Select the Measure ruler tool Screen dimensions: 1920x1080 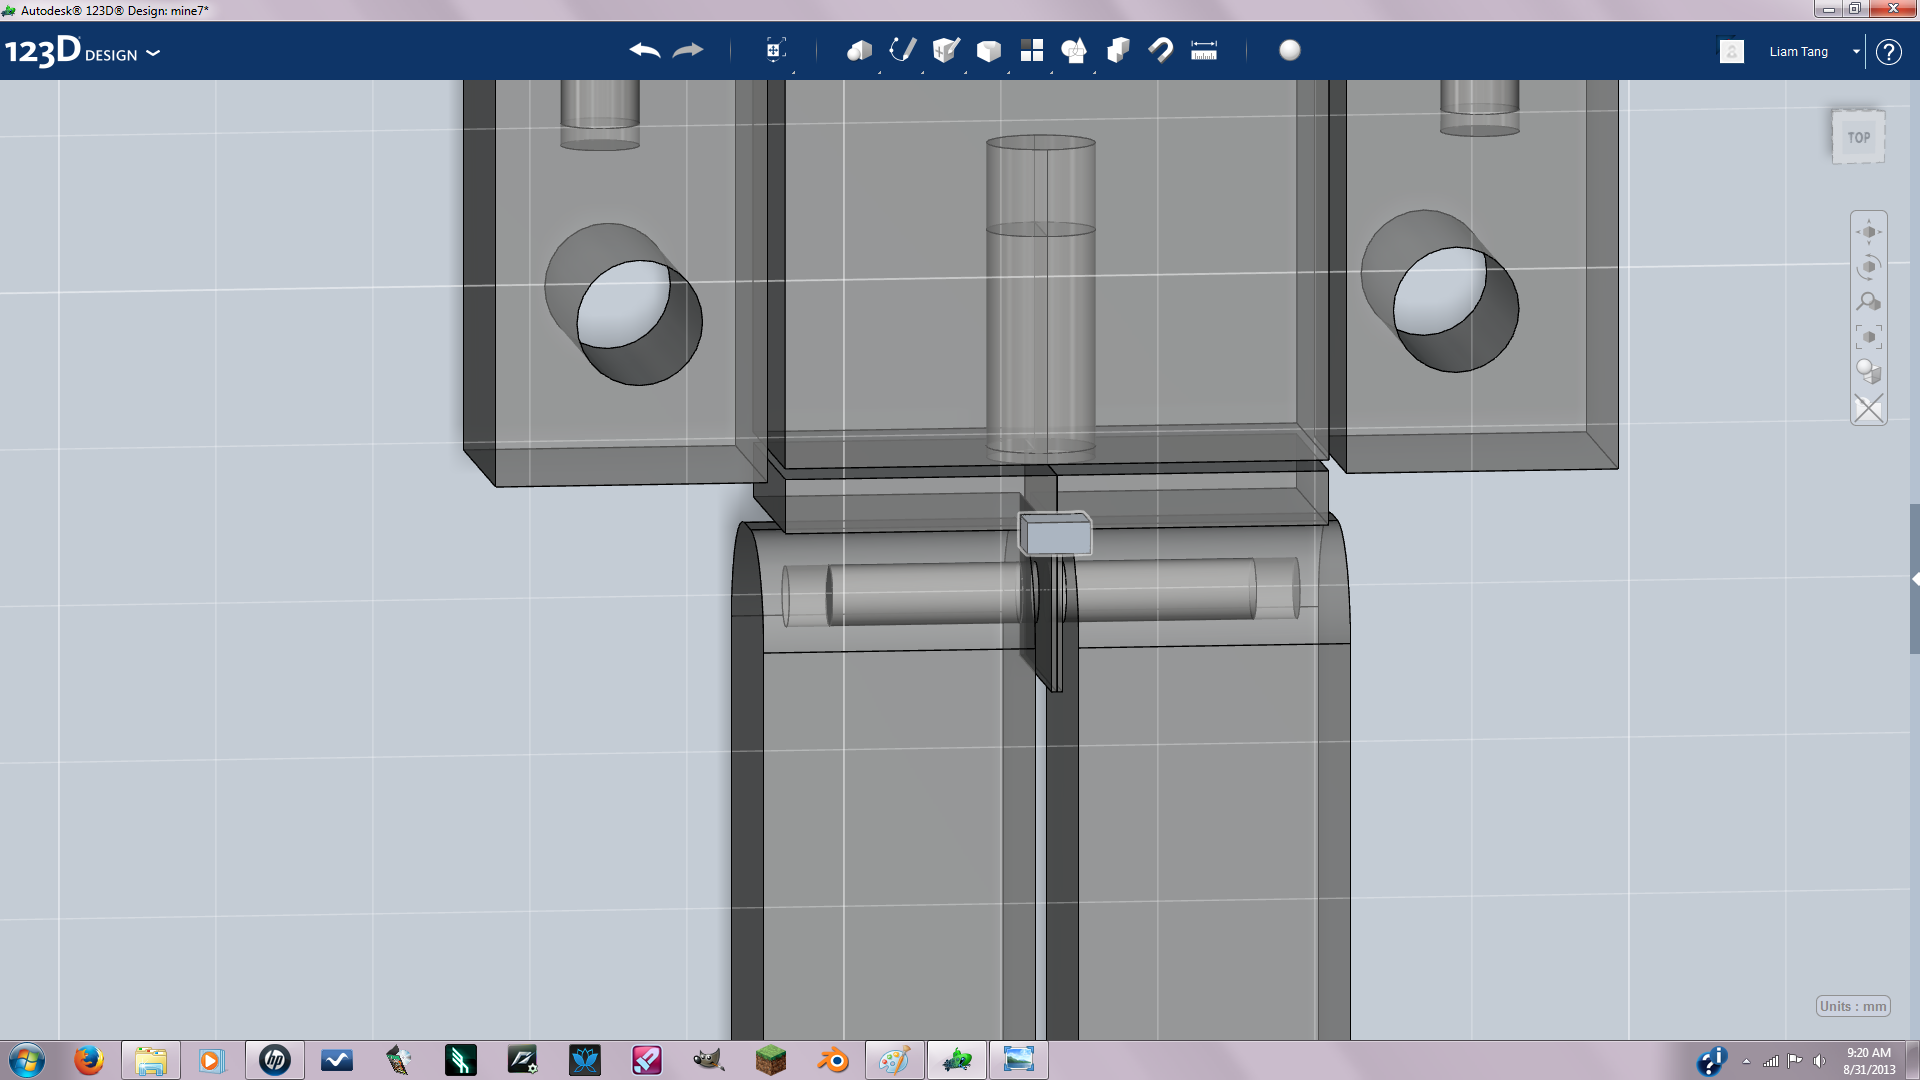coord(1204,50)
